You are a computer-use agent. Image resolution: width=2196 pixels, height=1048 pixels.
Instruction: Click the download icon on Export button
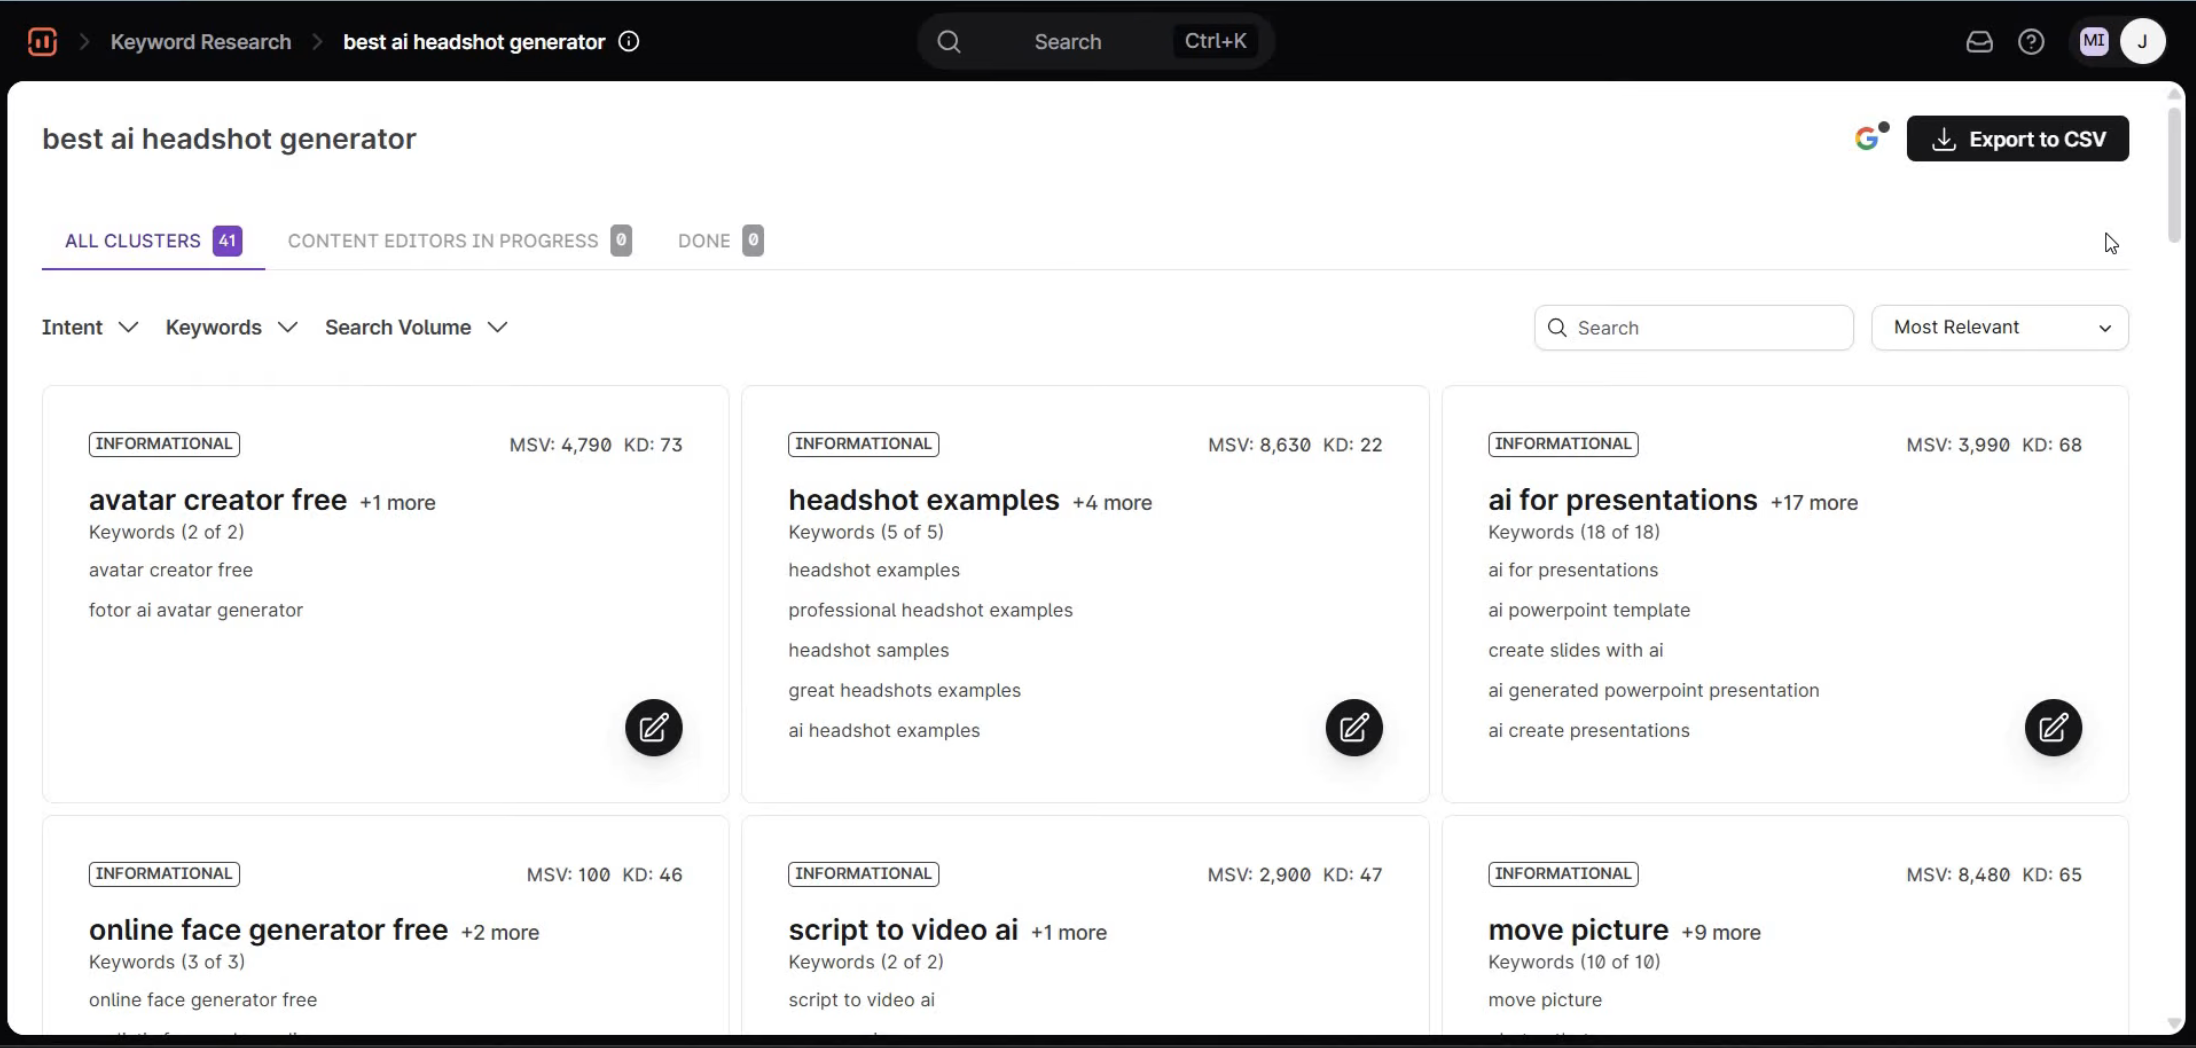tap(1944, 139)
